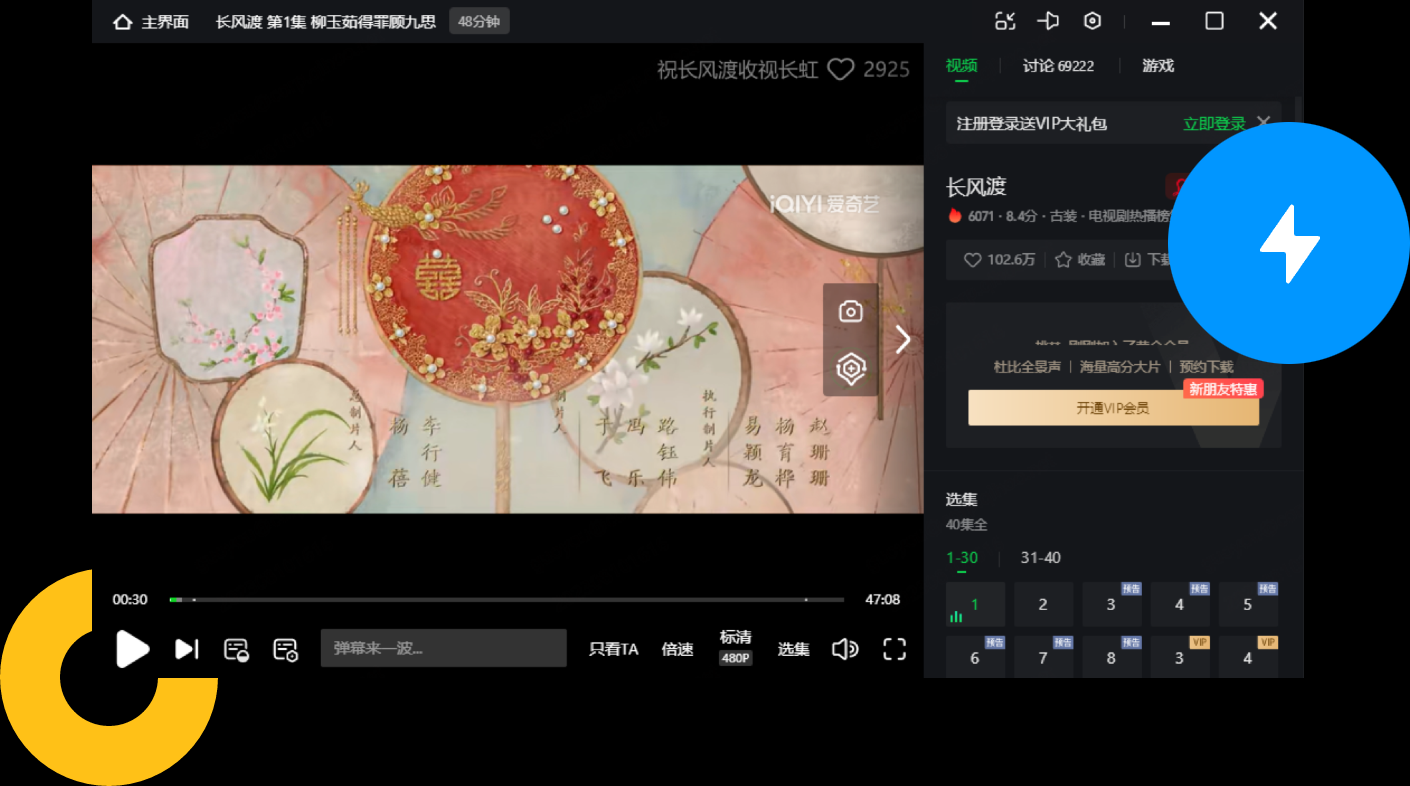Select episode 2 from the episode list
1410x786 pixels.
click(1043, 604)
